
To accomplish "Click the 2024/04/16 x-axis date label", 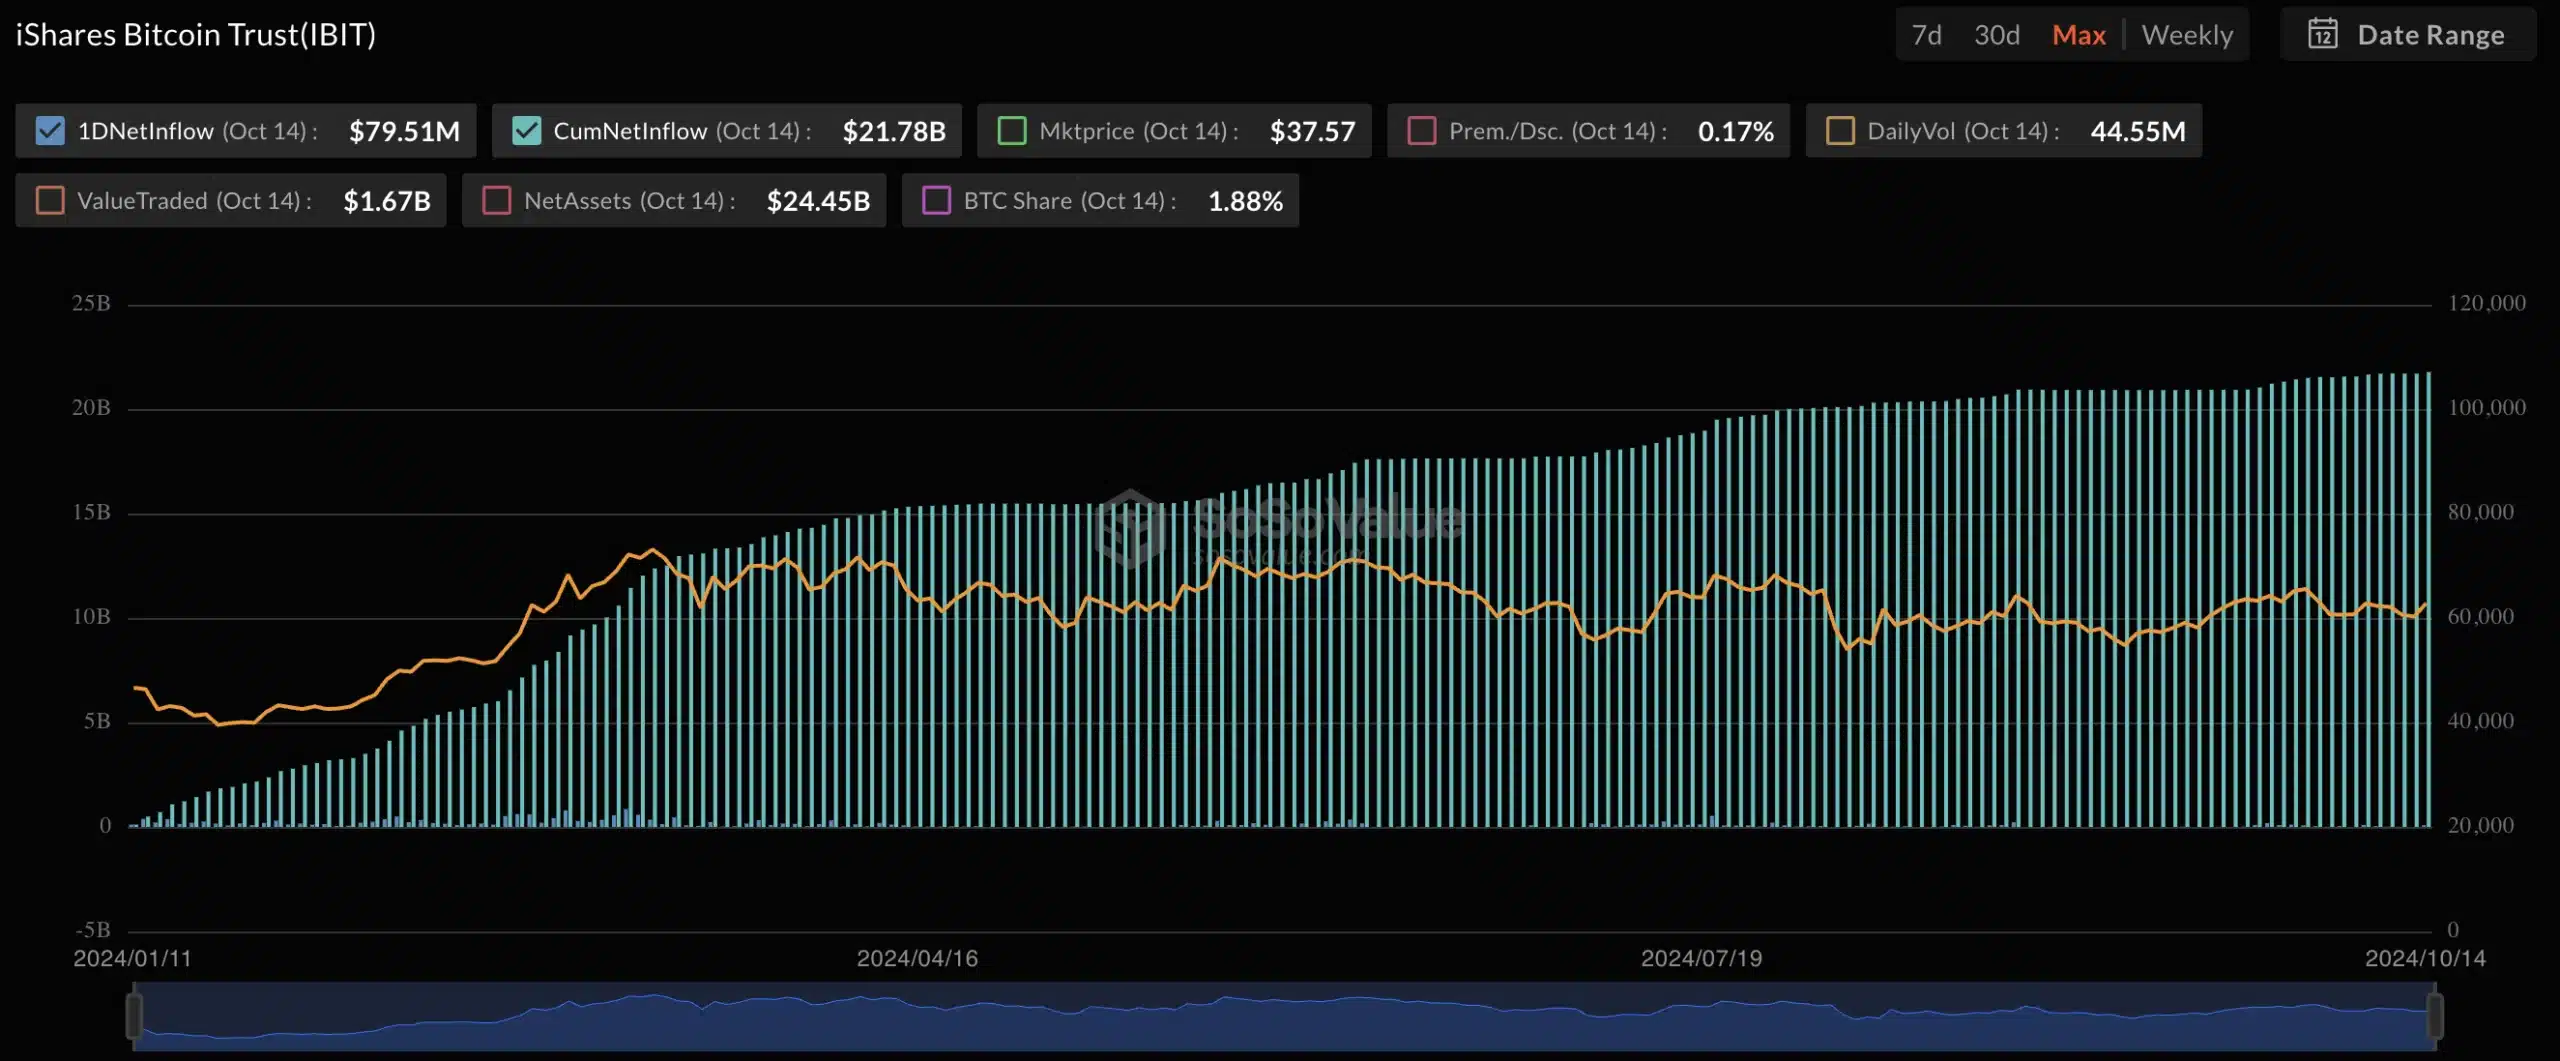I will [917, 958].
